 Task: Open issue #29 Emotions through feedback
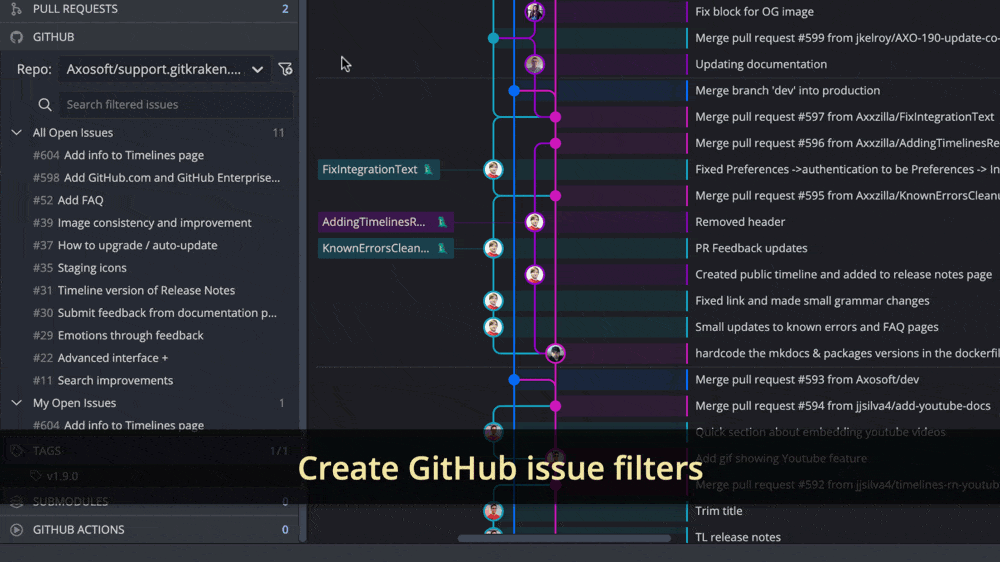(x=118, y=336)
